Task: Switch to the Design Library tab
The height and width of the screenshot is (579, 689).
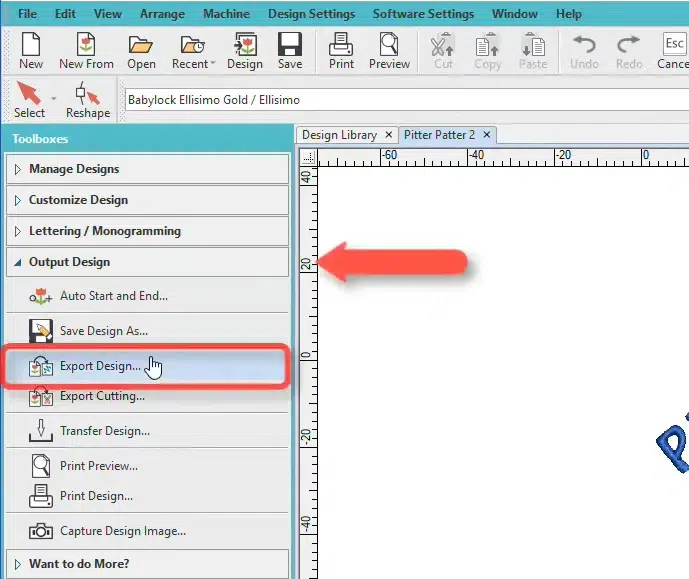Action: click(x=339, y=135)
